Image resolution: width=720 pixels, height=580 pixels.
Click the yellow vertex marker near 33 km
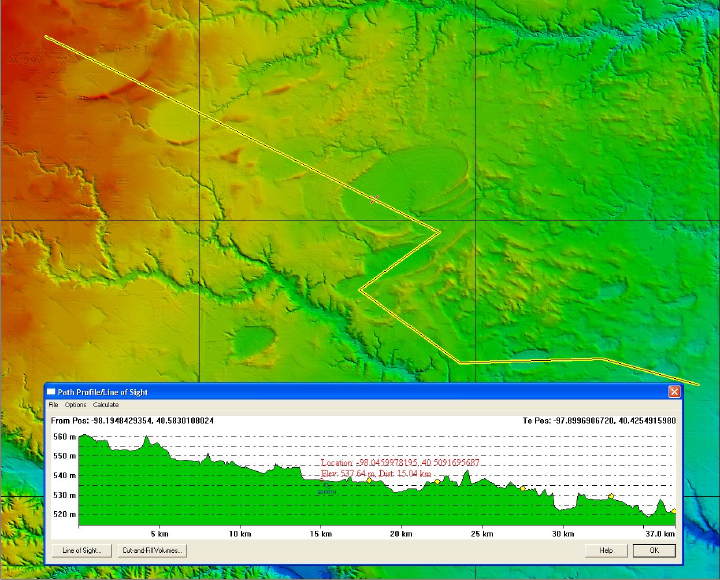pyautogui.click(x=610, y=496)
